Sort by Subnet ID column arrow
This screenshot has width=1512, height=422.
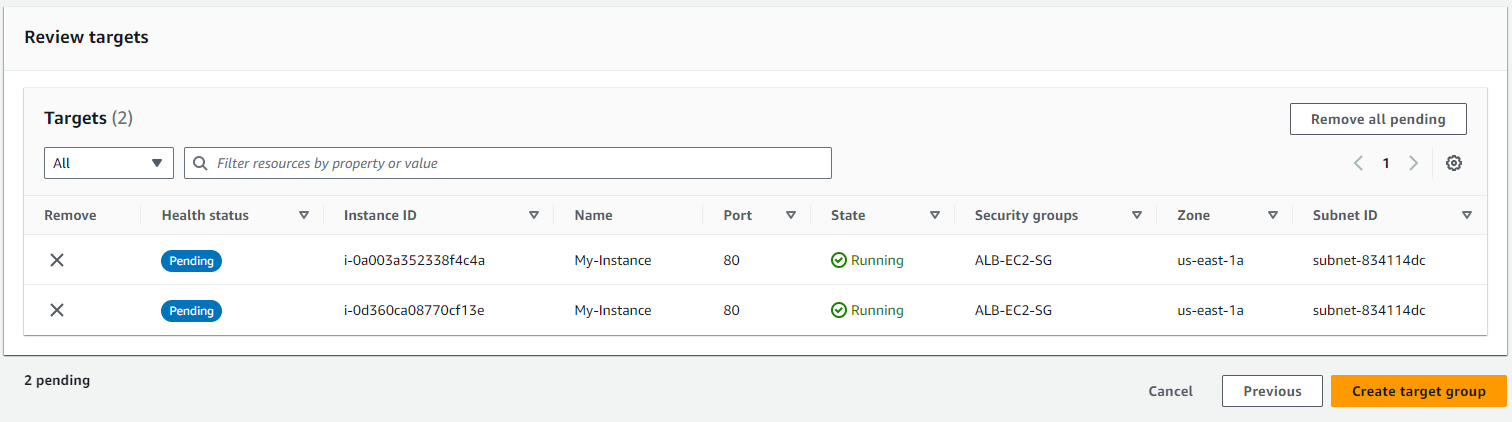1467,215
